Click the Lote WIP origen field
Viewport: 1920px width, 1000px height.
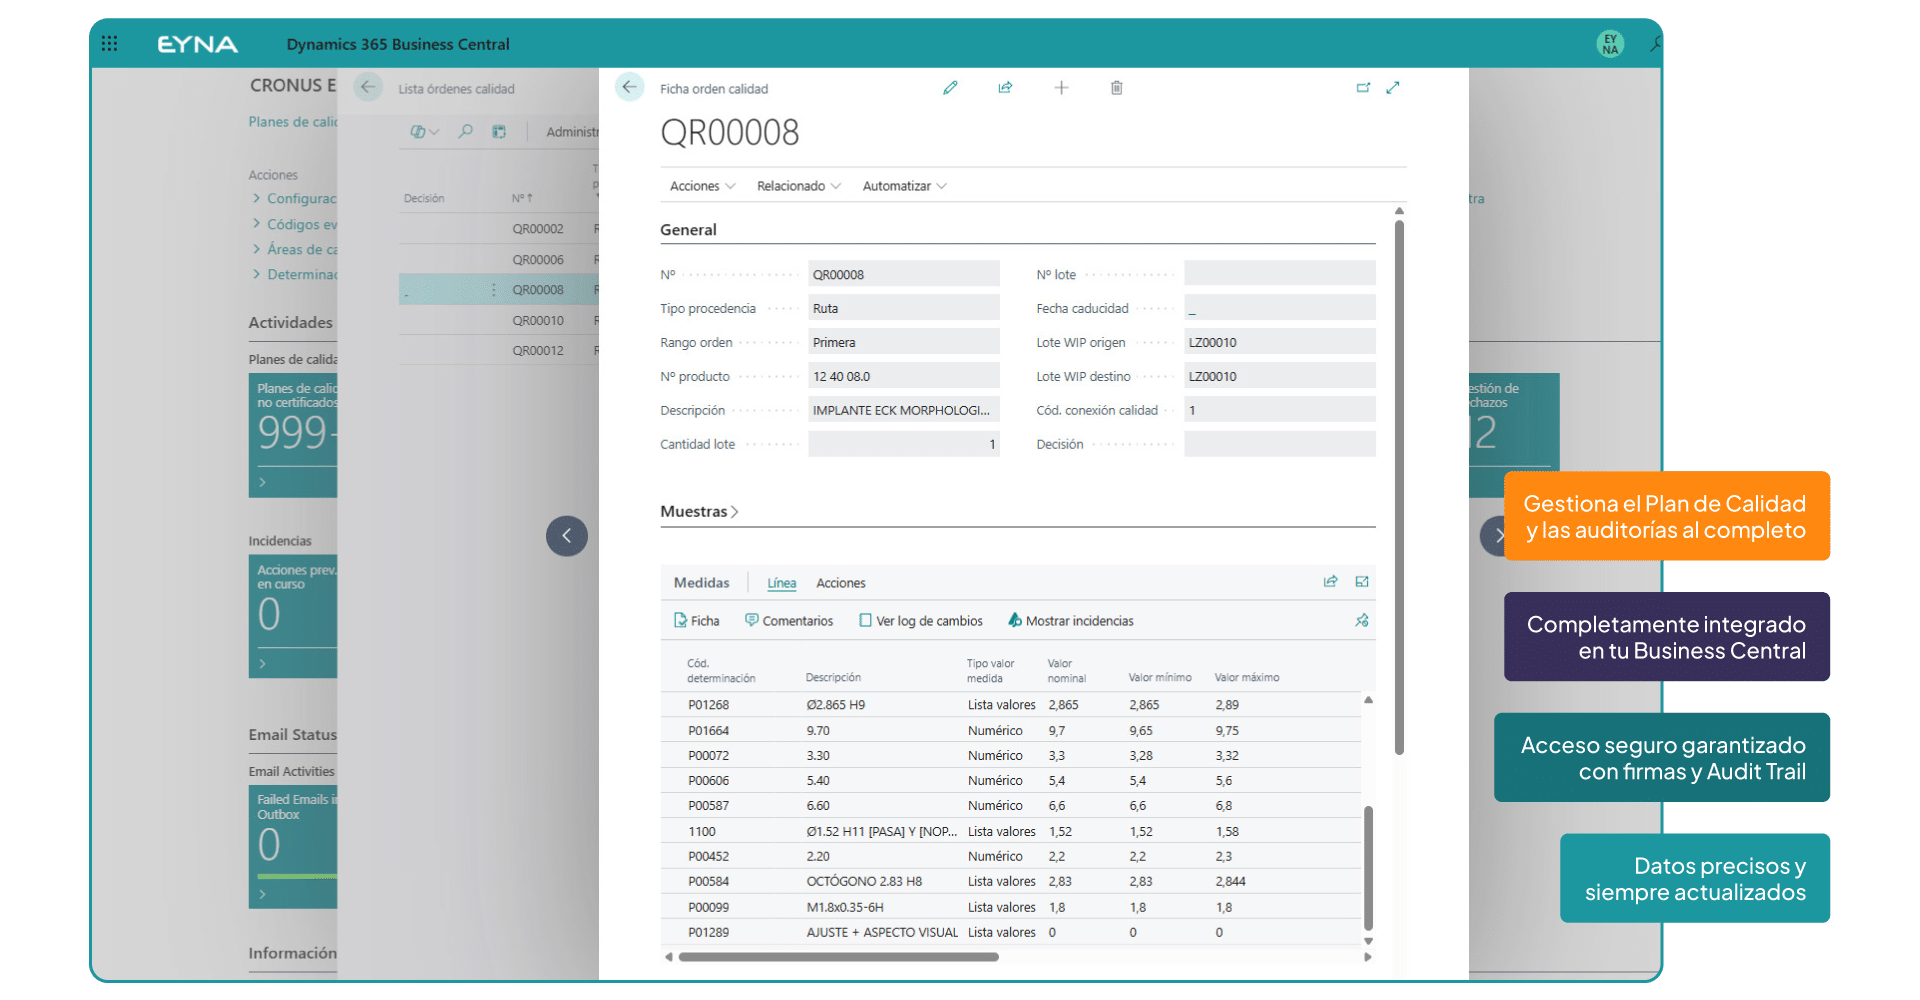coord(1280,342)
